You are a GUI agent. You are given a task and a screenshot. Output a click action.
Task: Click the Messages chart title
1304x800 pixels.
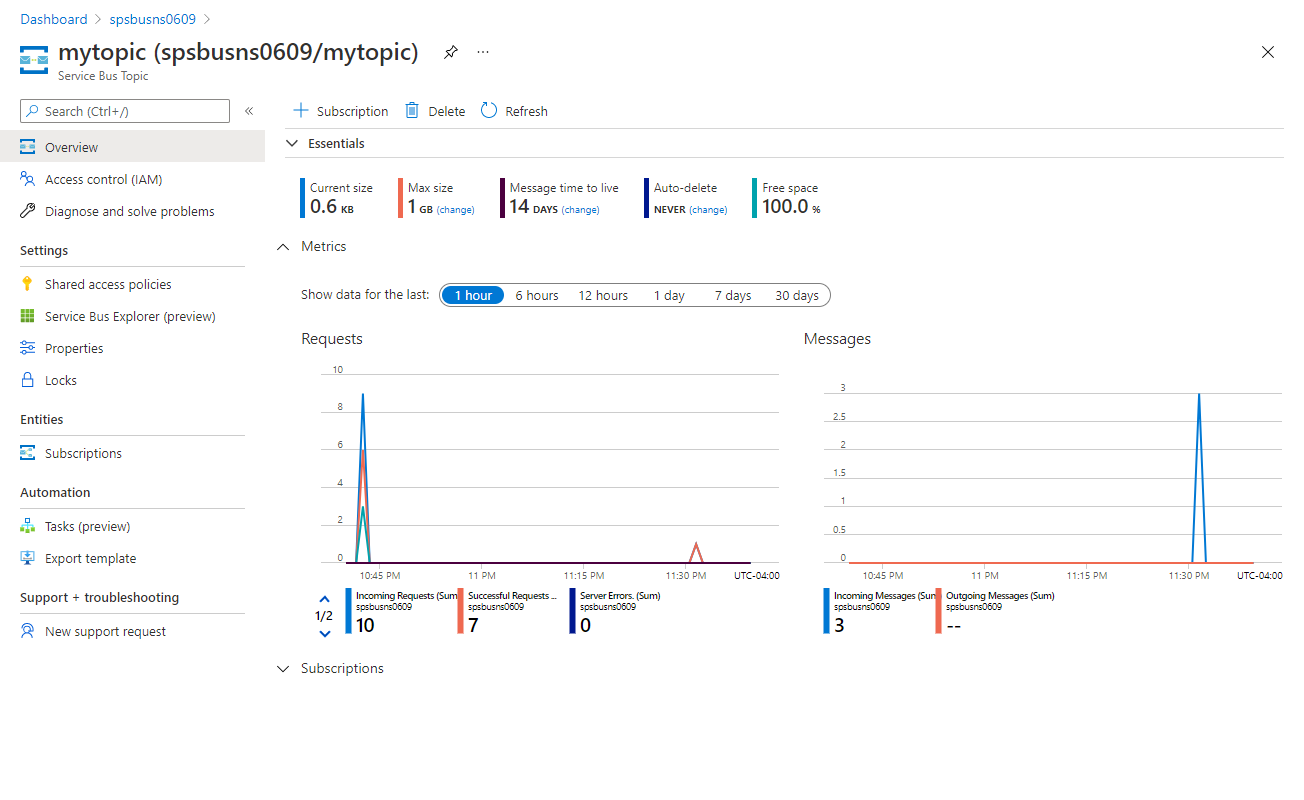click(x=837, y=339)
